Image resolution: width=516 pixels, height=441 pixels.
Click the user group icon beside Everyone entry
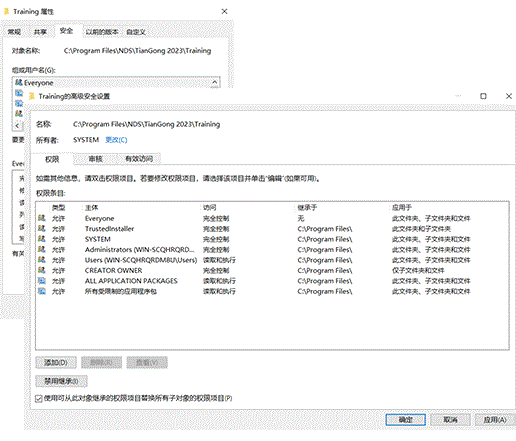coord(42,218)
